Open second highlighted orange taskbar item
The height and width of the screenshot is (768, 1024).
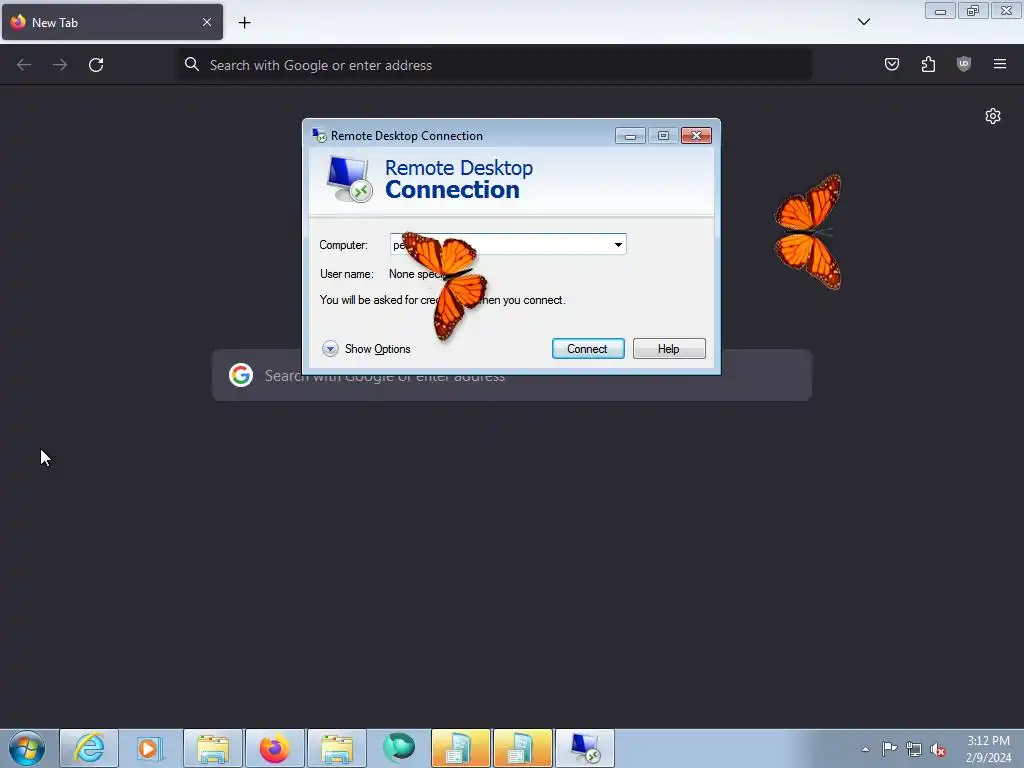click(x=522, y=748)
